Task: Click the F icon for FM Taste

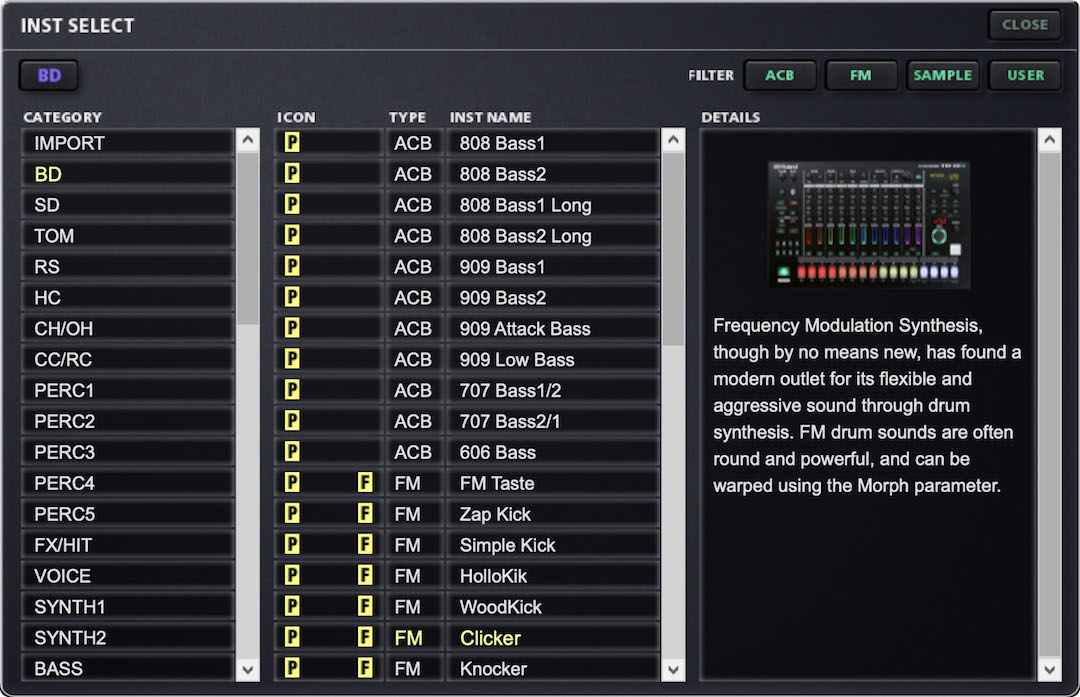Action: (x=365, y=484)
